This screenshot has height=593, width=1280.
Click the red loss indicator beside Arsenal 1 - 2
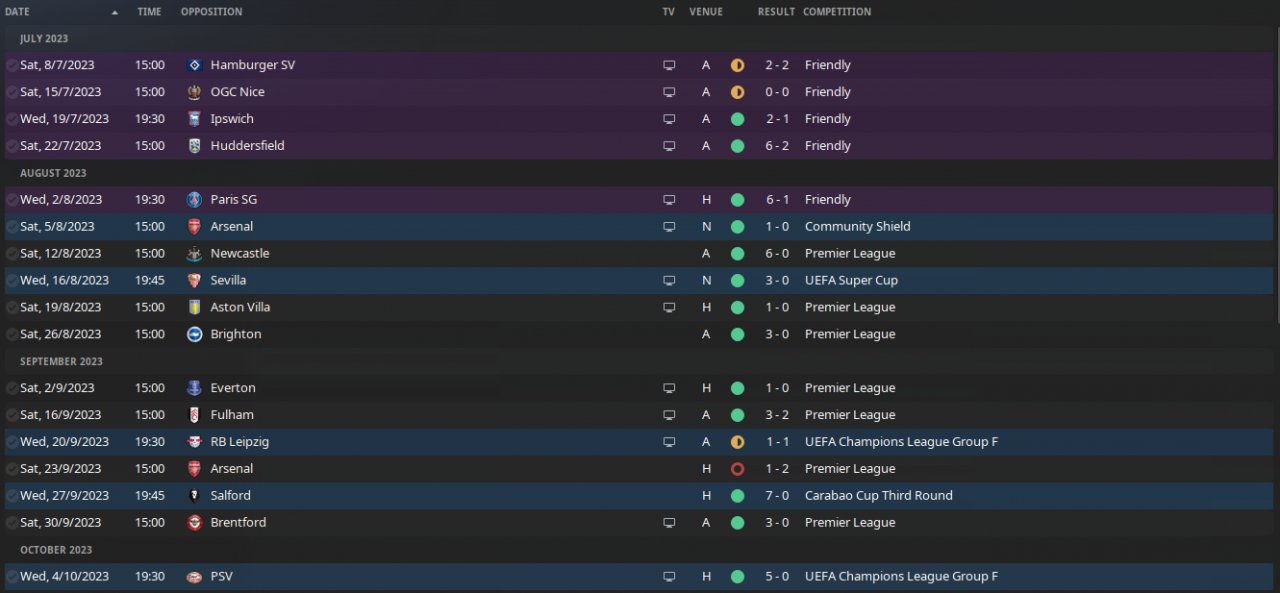[737, 469]
